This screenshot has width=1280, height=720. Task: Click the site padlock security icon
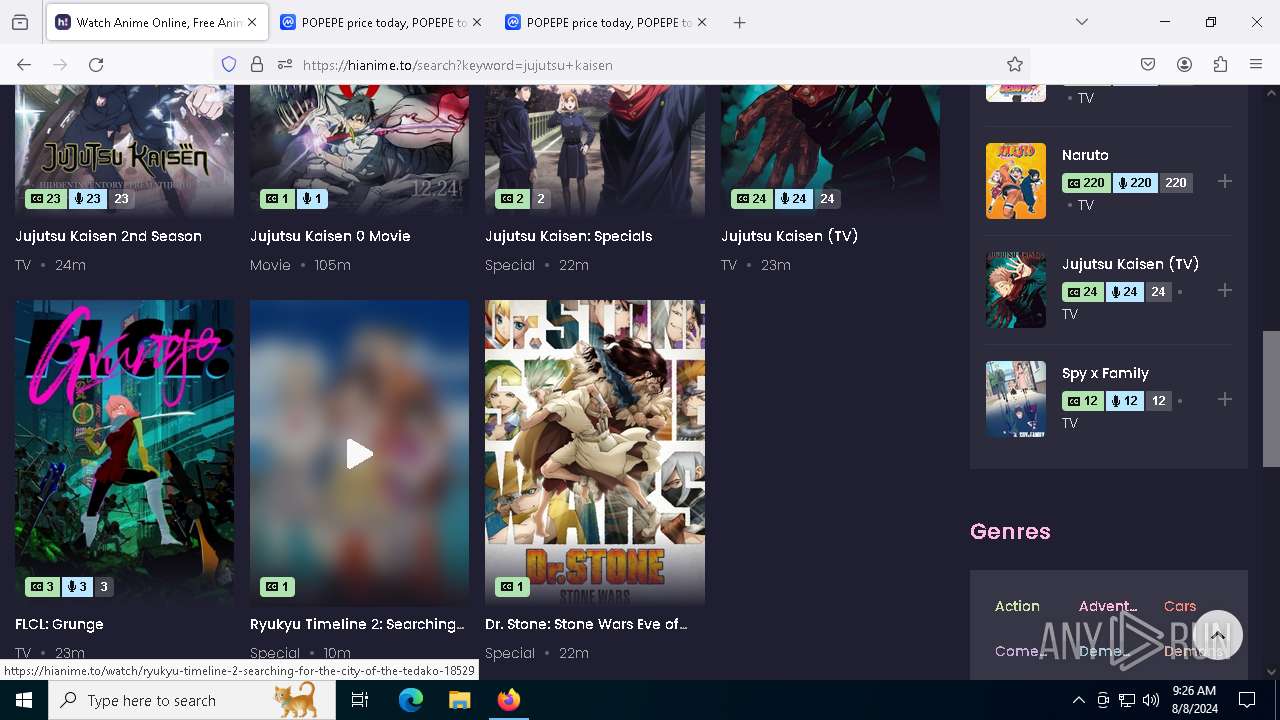(x=257, y=65)
